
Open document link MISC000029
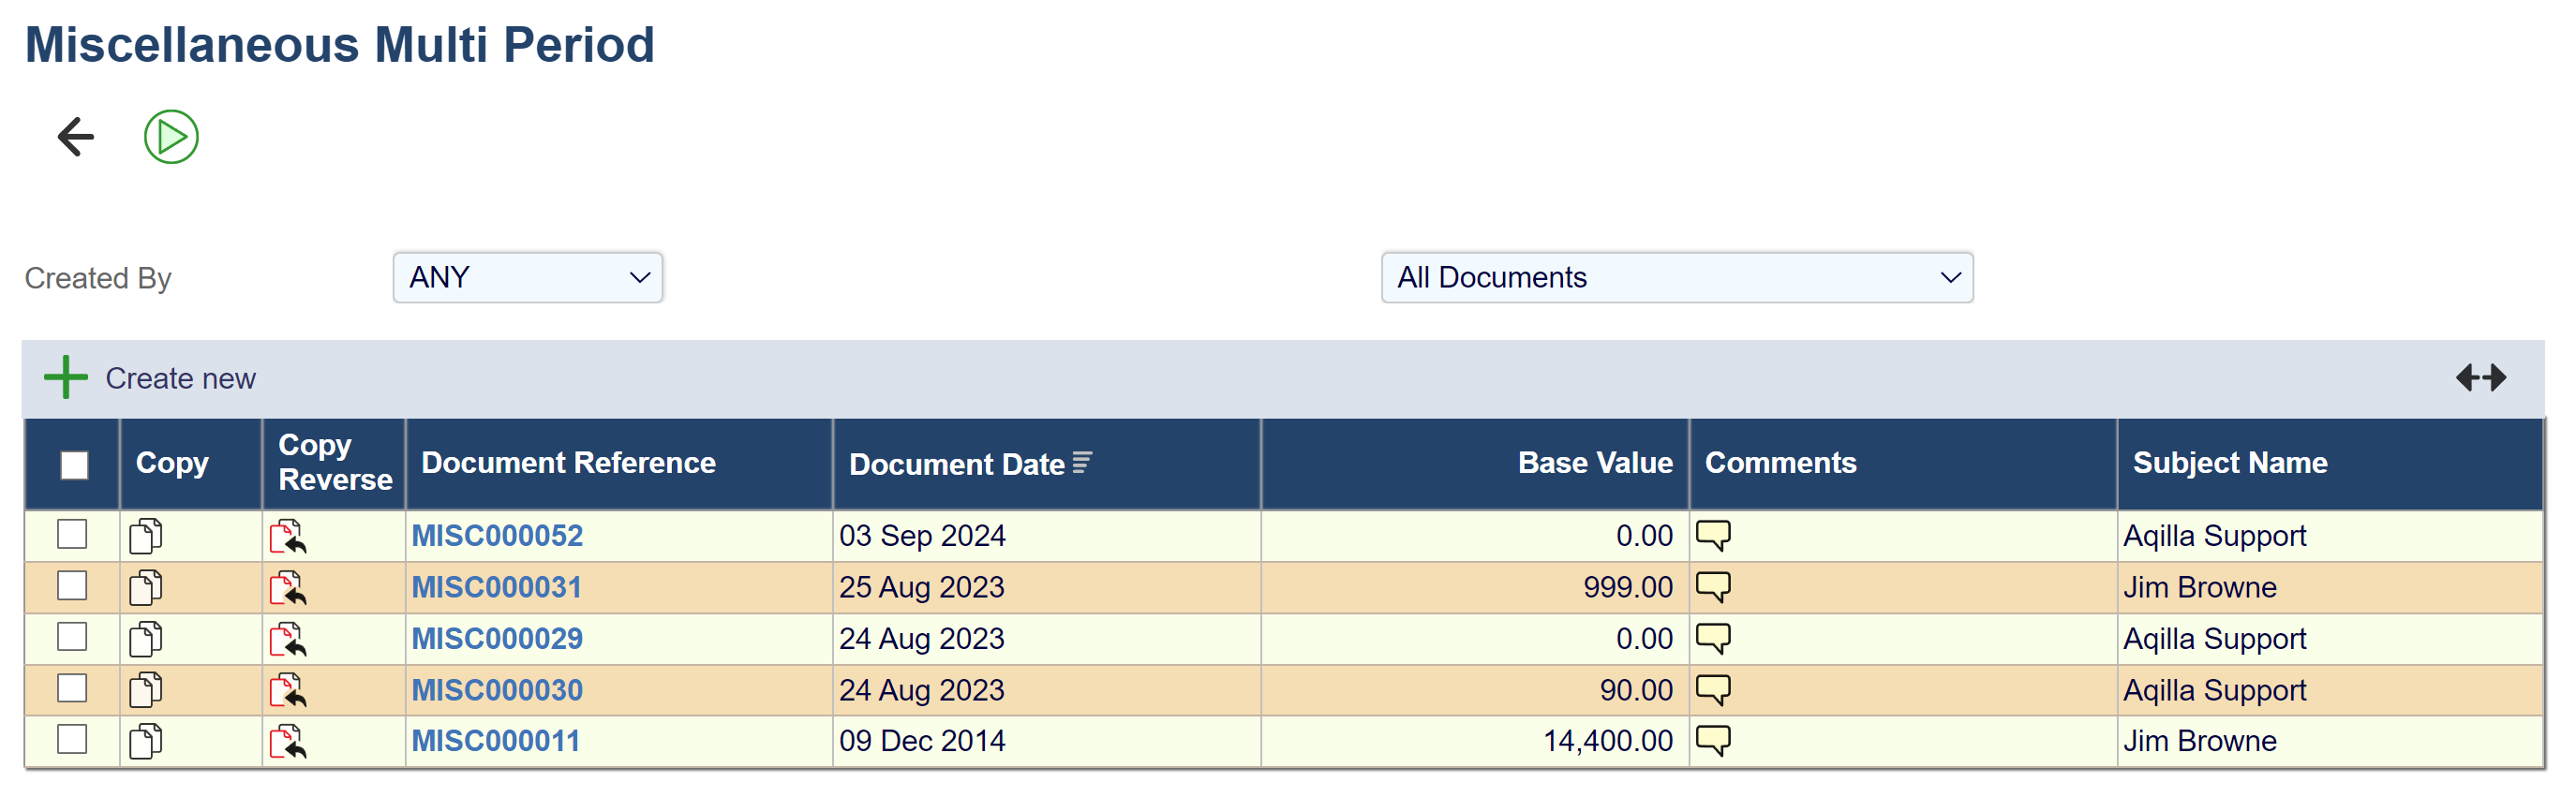tap(497, 639)
